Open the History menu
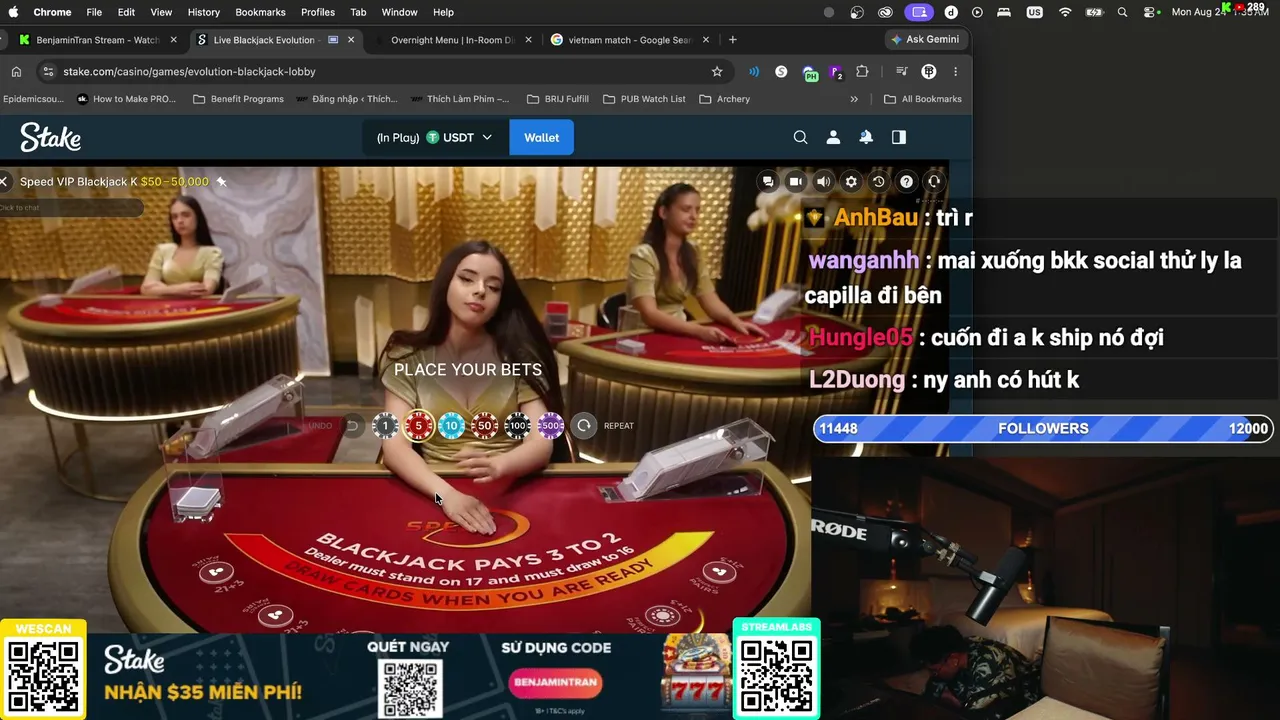Image resolution: width=1280 pixels, height=720 pixels. click(x=203, y=12)
